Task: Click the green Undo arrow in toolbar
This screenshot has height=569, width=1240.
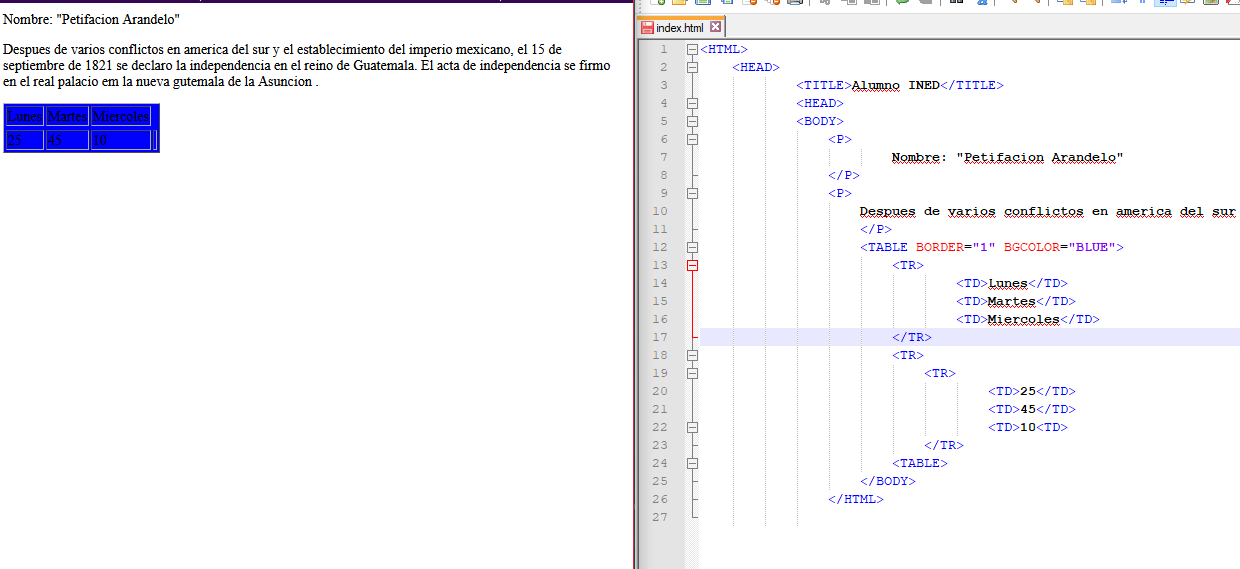Action: point(901,3)
